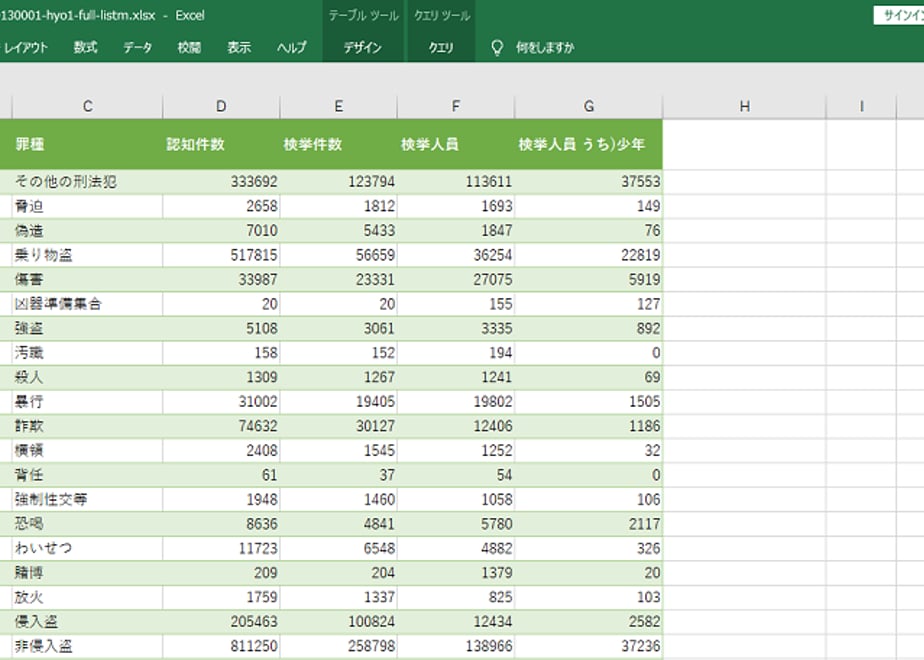This screenshot has width=924, height=660.
Task: Select the 詐欺 row label cell
Action: click(87, 426)
